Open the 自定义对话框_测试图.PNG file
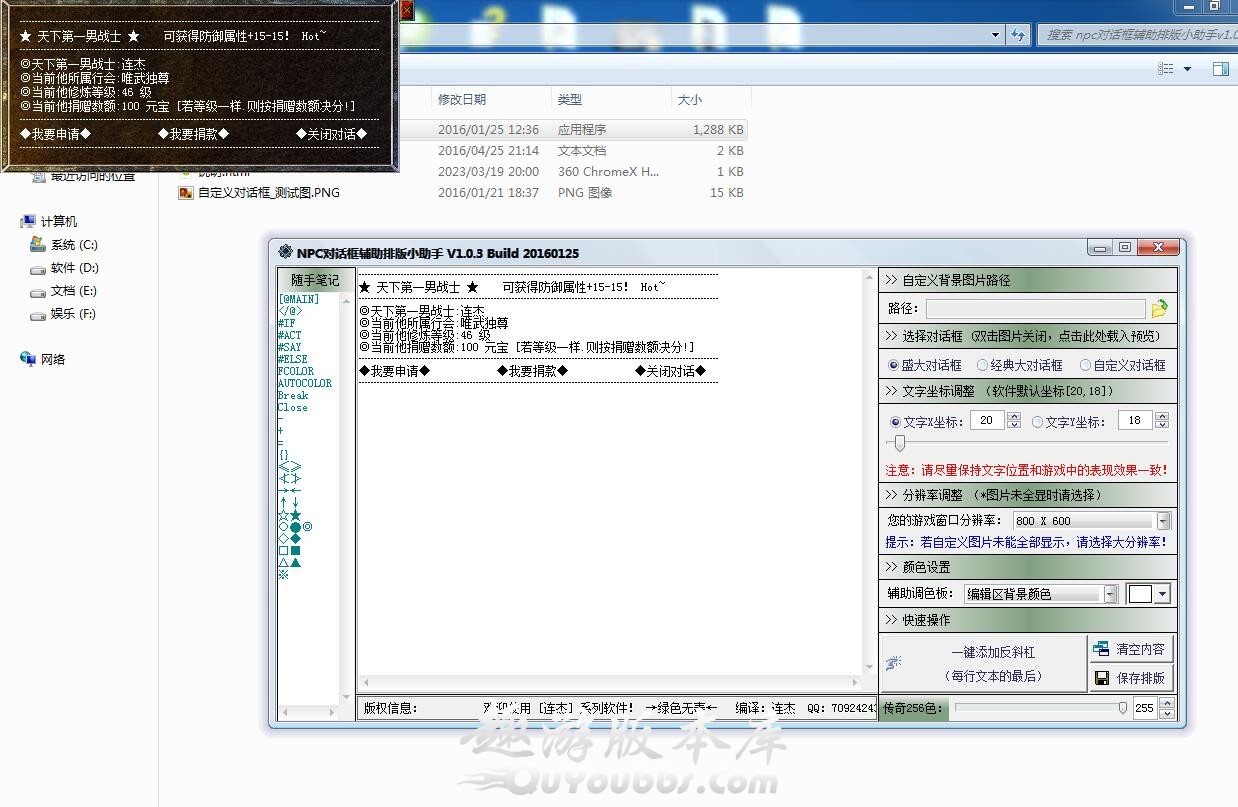This screenshot has width=1238, height=807. click(x=268, y=193)
